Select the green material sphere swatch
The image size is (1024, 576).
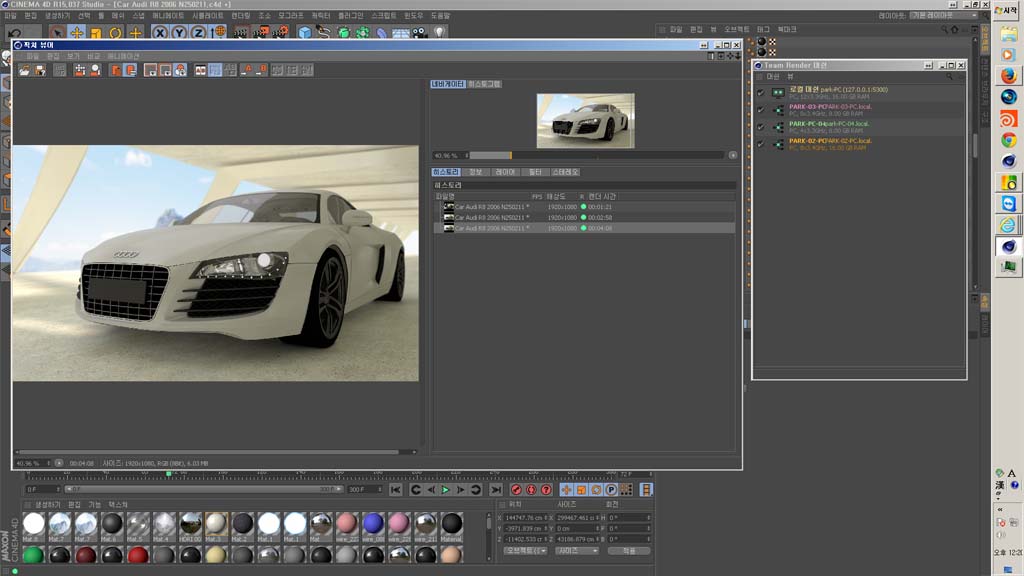click(x=33, y=555)
